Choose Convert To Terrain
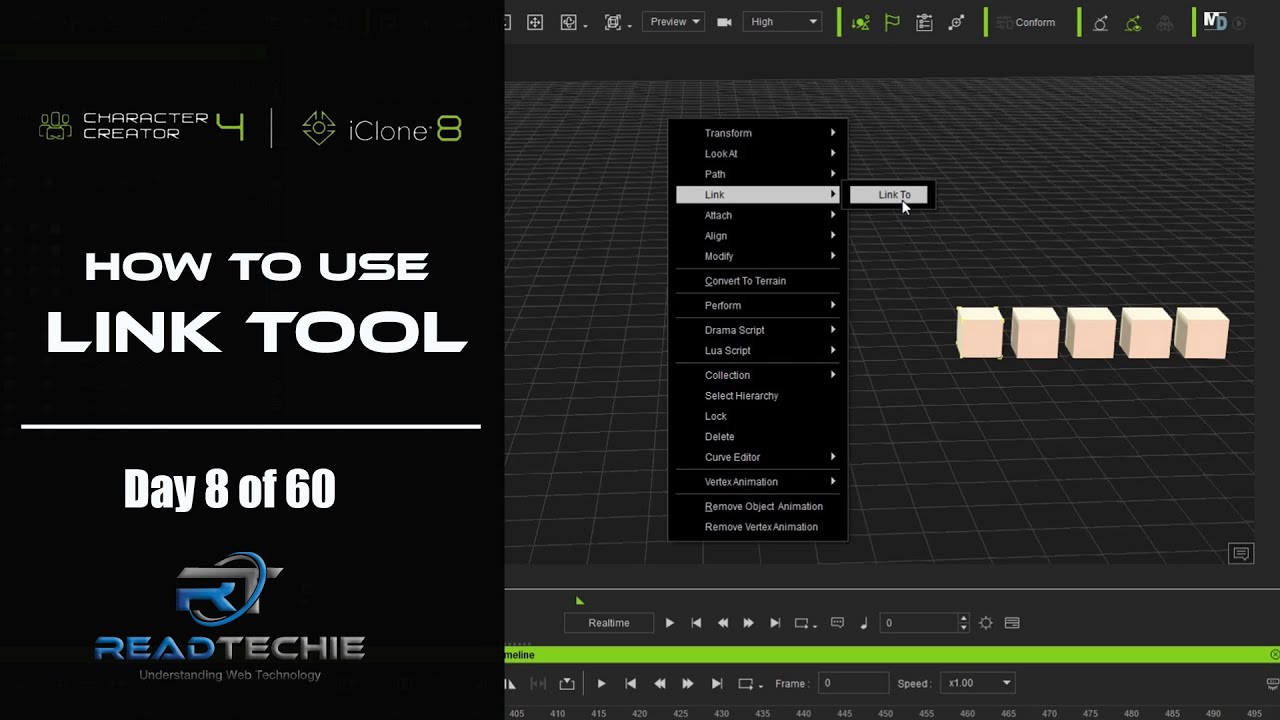The height and width of the screenshot is (720, 1280). click(757, 281)
